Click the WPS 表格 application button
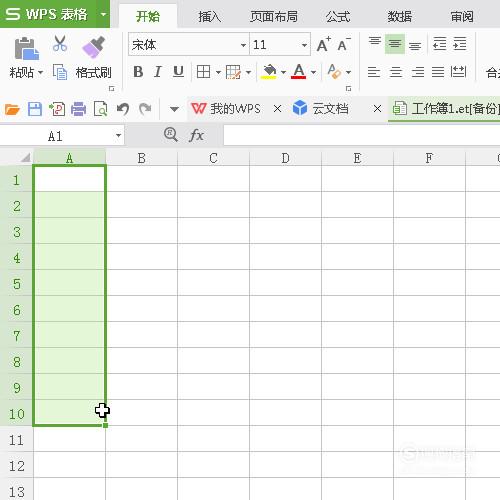 [x=47, y=14]
